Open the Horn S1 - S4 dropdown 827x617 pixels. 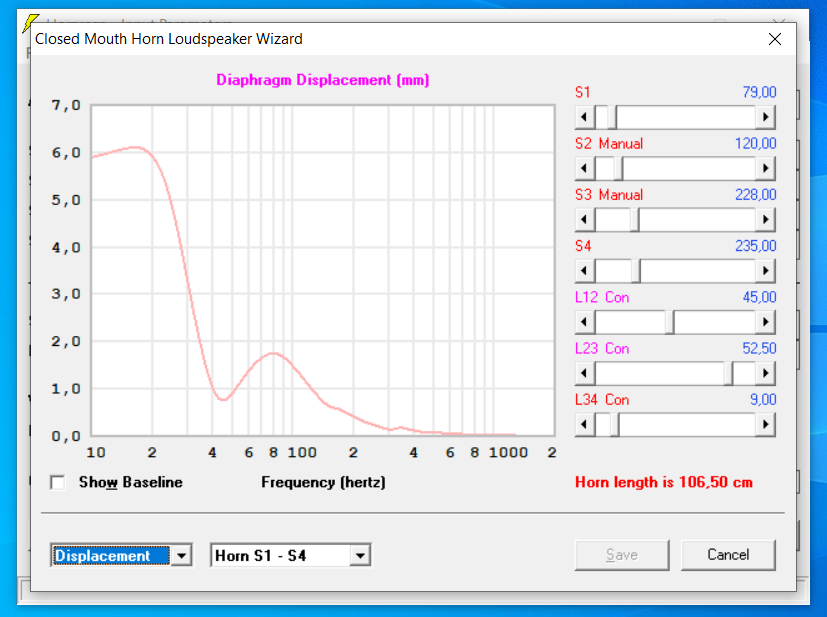pos(360,555)
